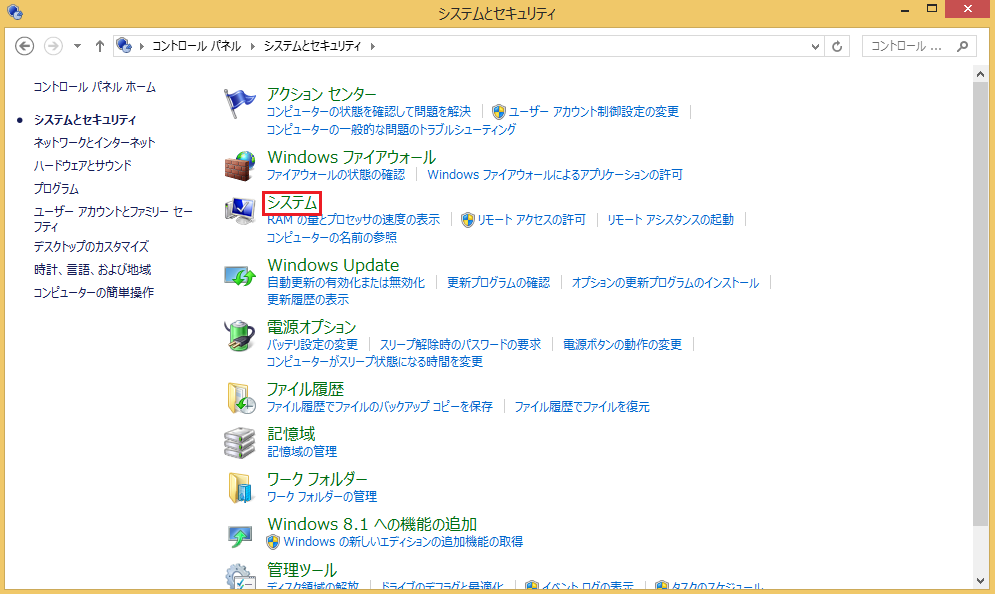Open the recent pages dropdown beside the back button
The height and width of the screenshot is (594, 995).
point(76,45)
